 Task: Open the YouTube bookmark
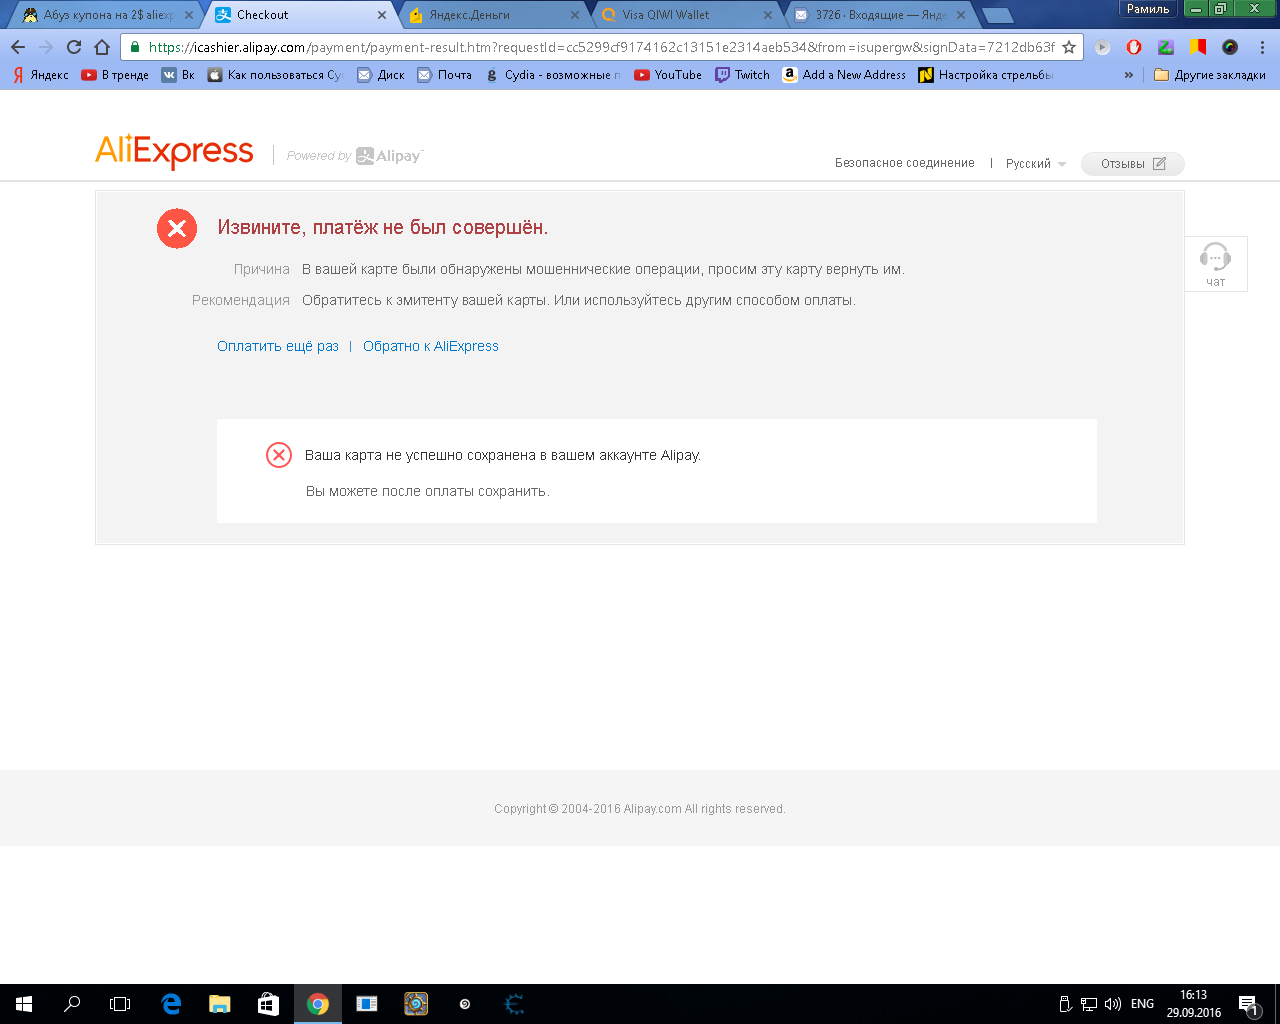tap(668, 75)
